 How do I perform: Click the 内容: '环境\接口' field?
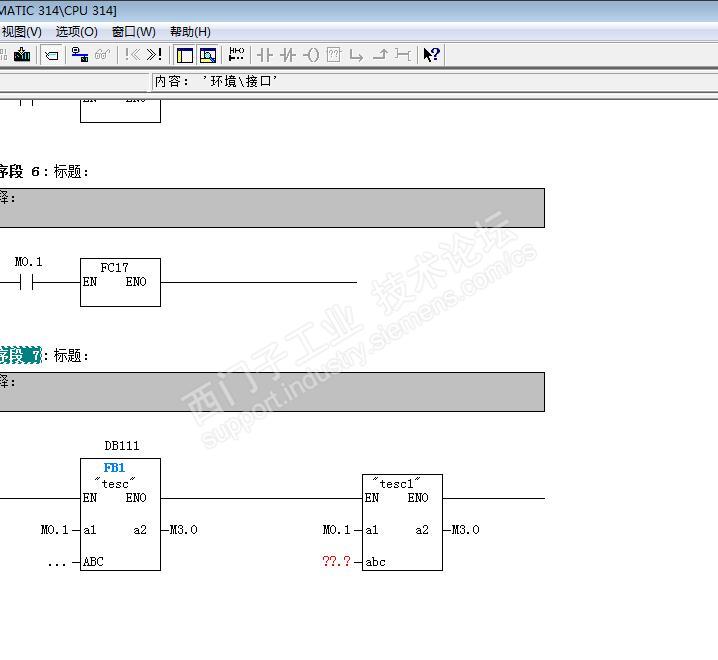tap(434, 81)
